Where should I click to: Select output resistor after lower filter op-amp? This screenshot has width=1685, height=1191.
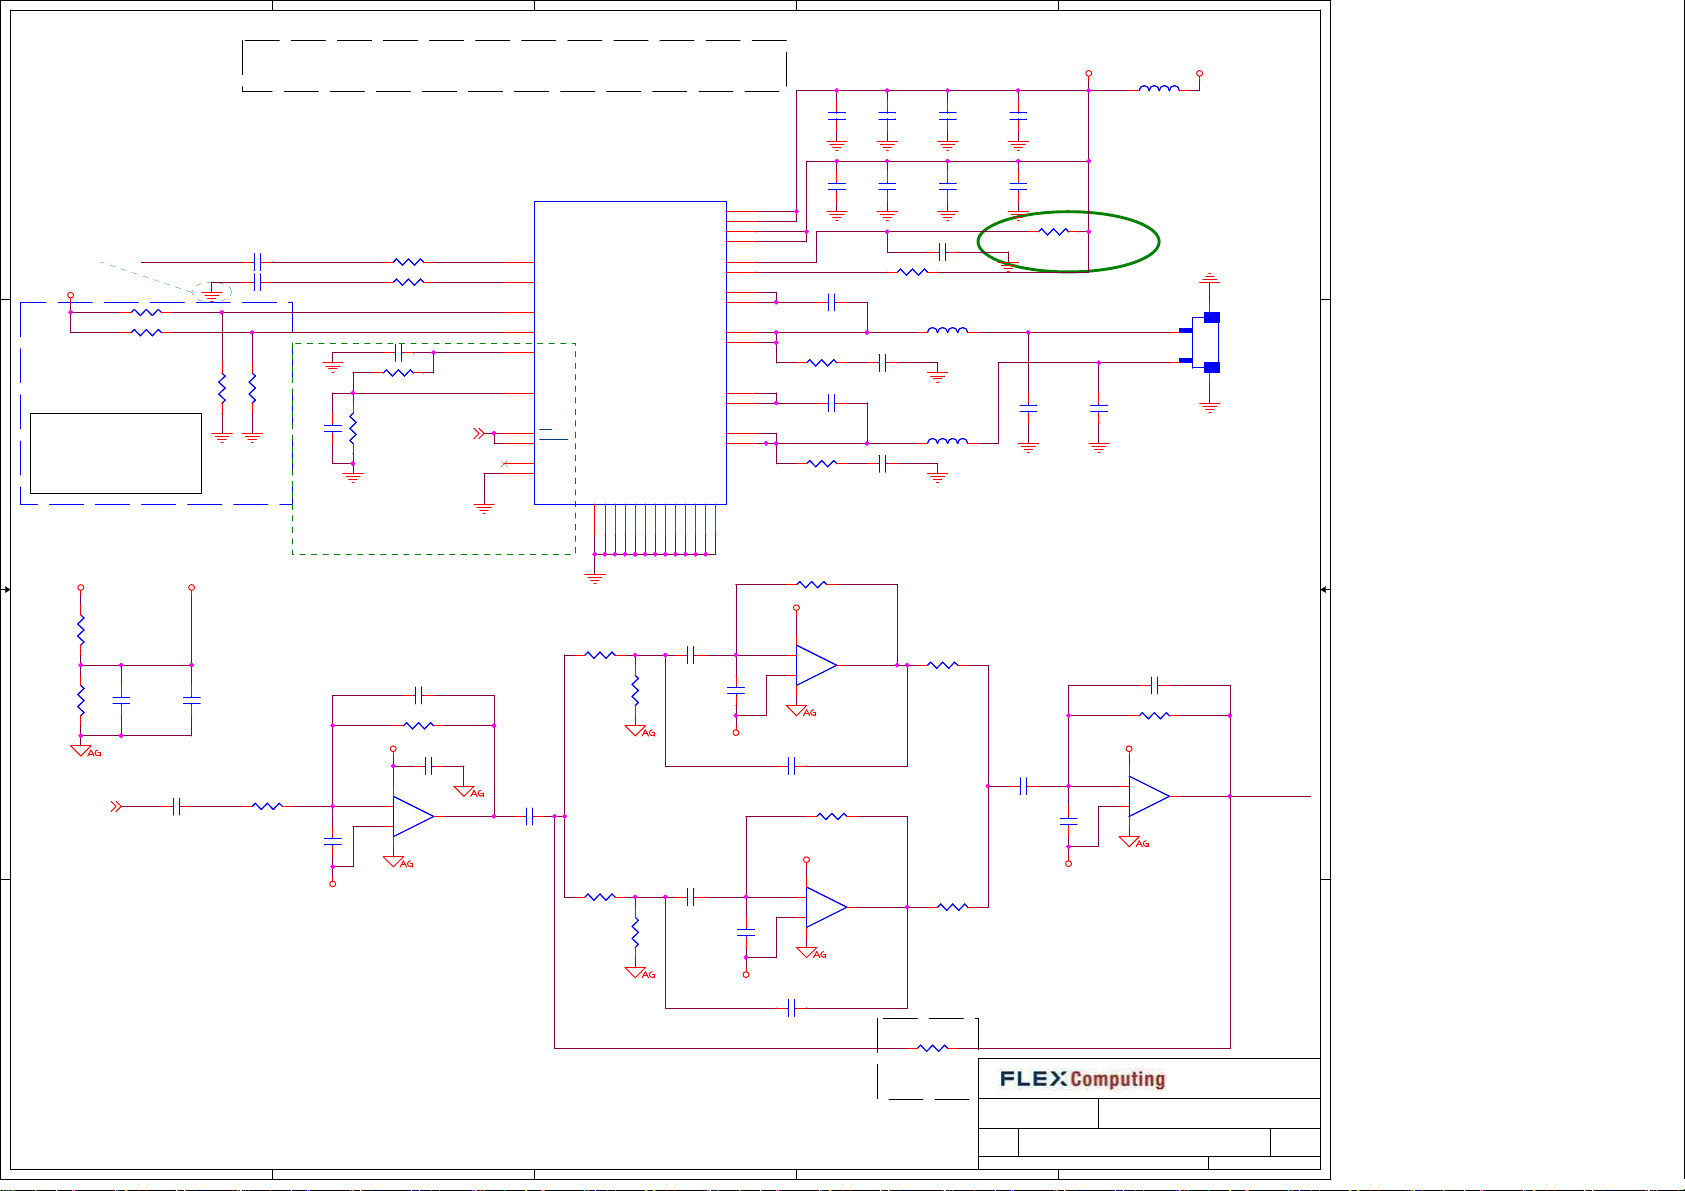[952, 907]
